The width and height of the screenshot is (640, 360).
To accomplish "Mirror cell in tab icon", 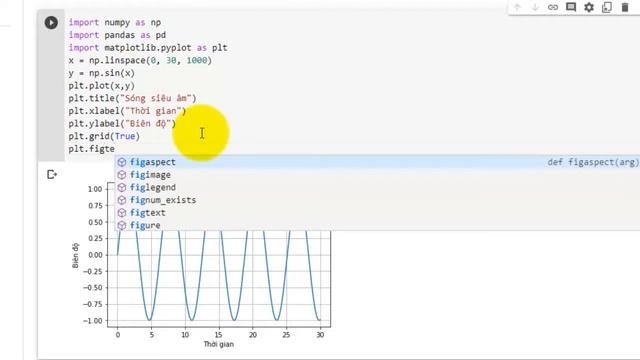I will (607, 7).
